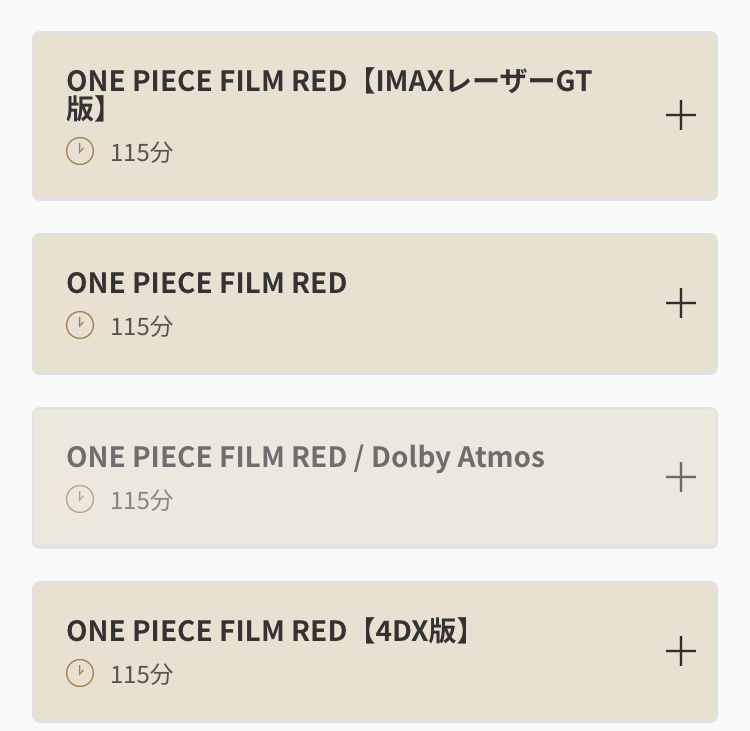
Task: Click the clock icon in Dolby Atmos card
Action: [x=80, y=499]
